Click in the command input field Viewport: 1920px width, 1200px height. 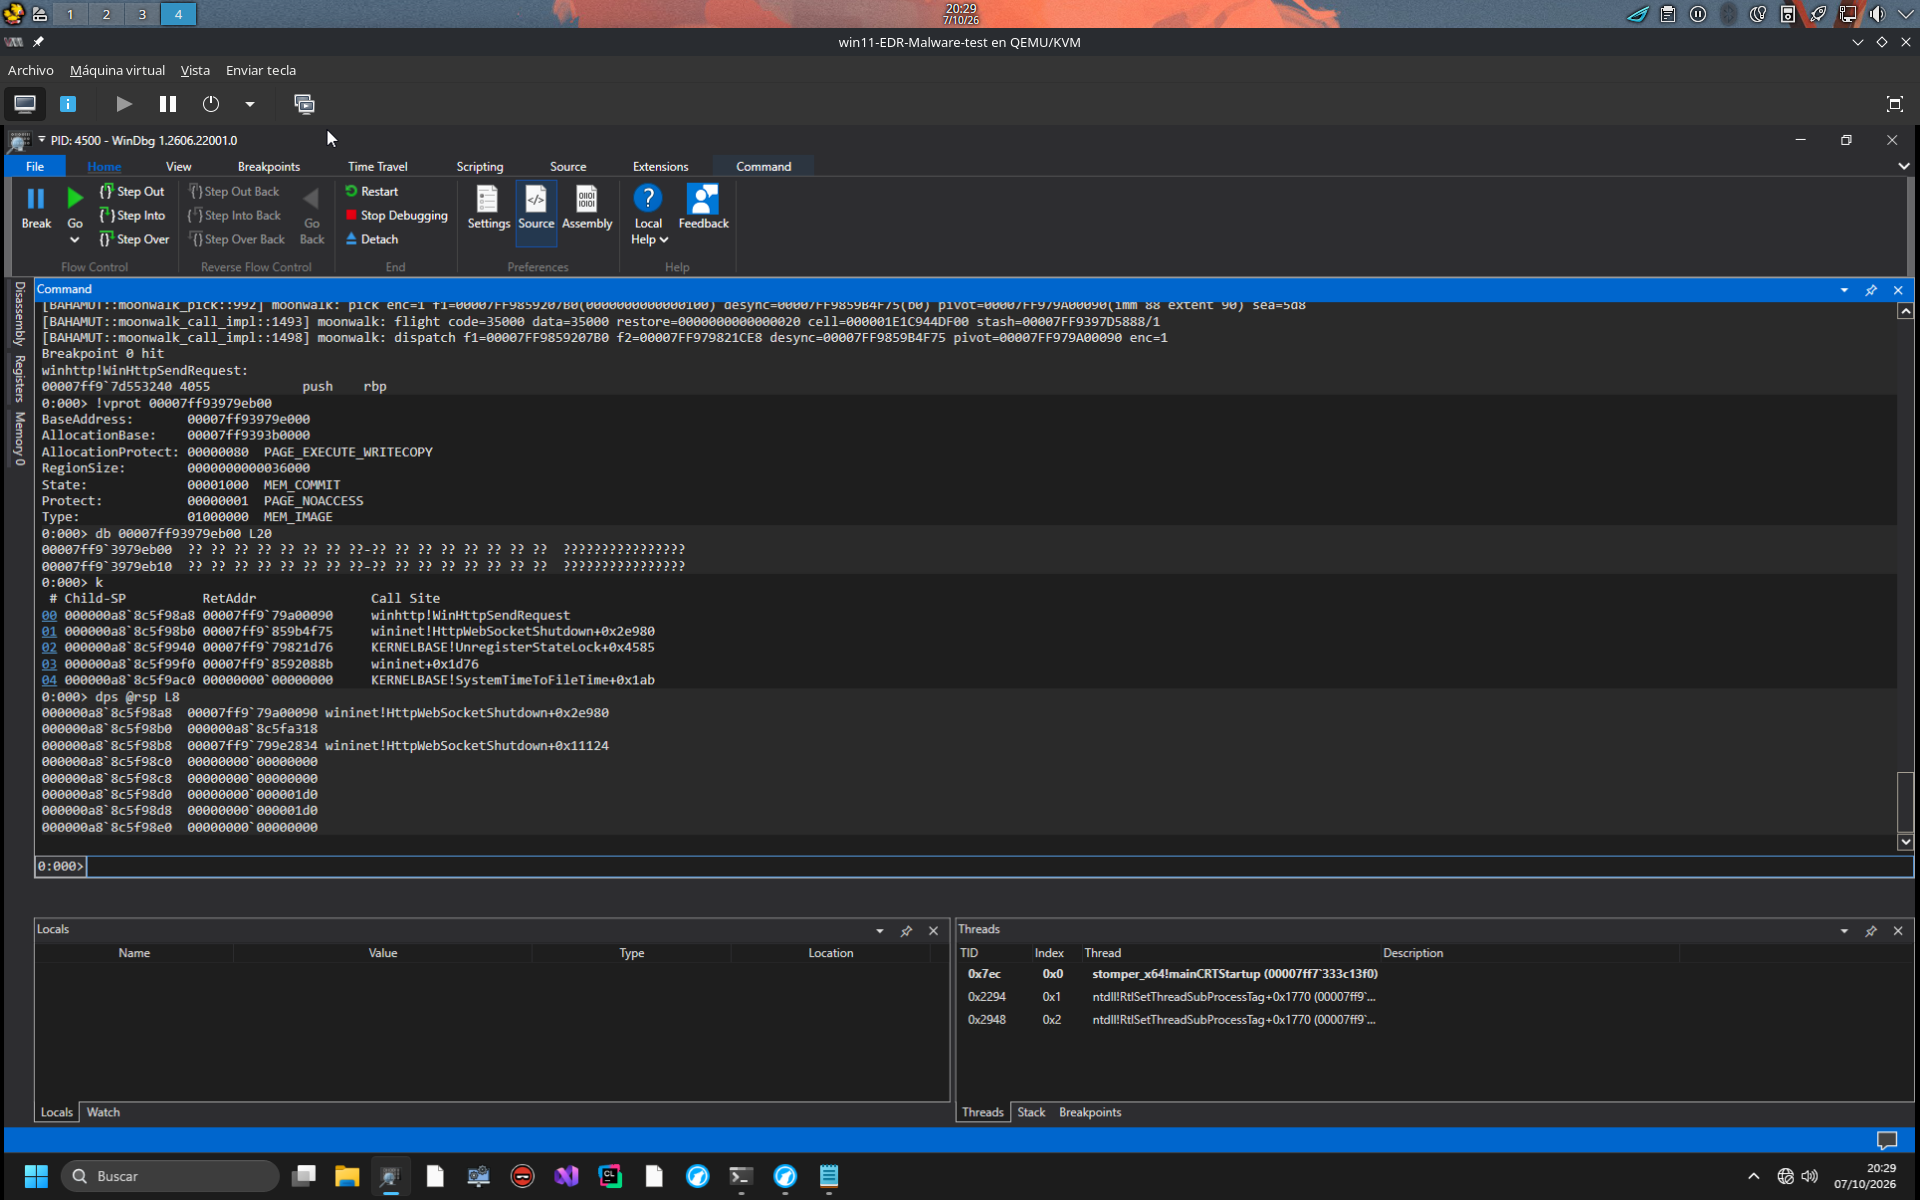[x=998, y=866]
